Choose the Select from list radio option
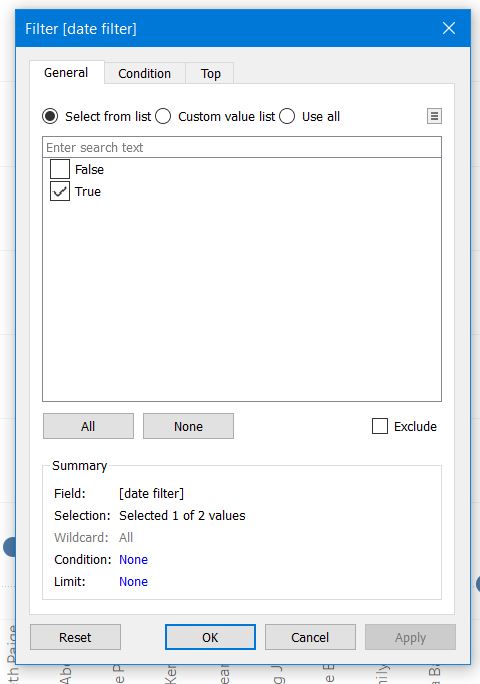Viewport: 480px width, 684px height. point(50,116)
